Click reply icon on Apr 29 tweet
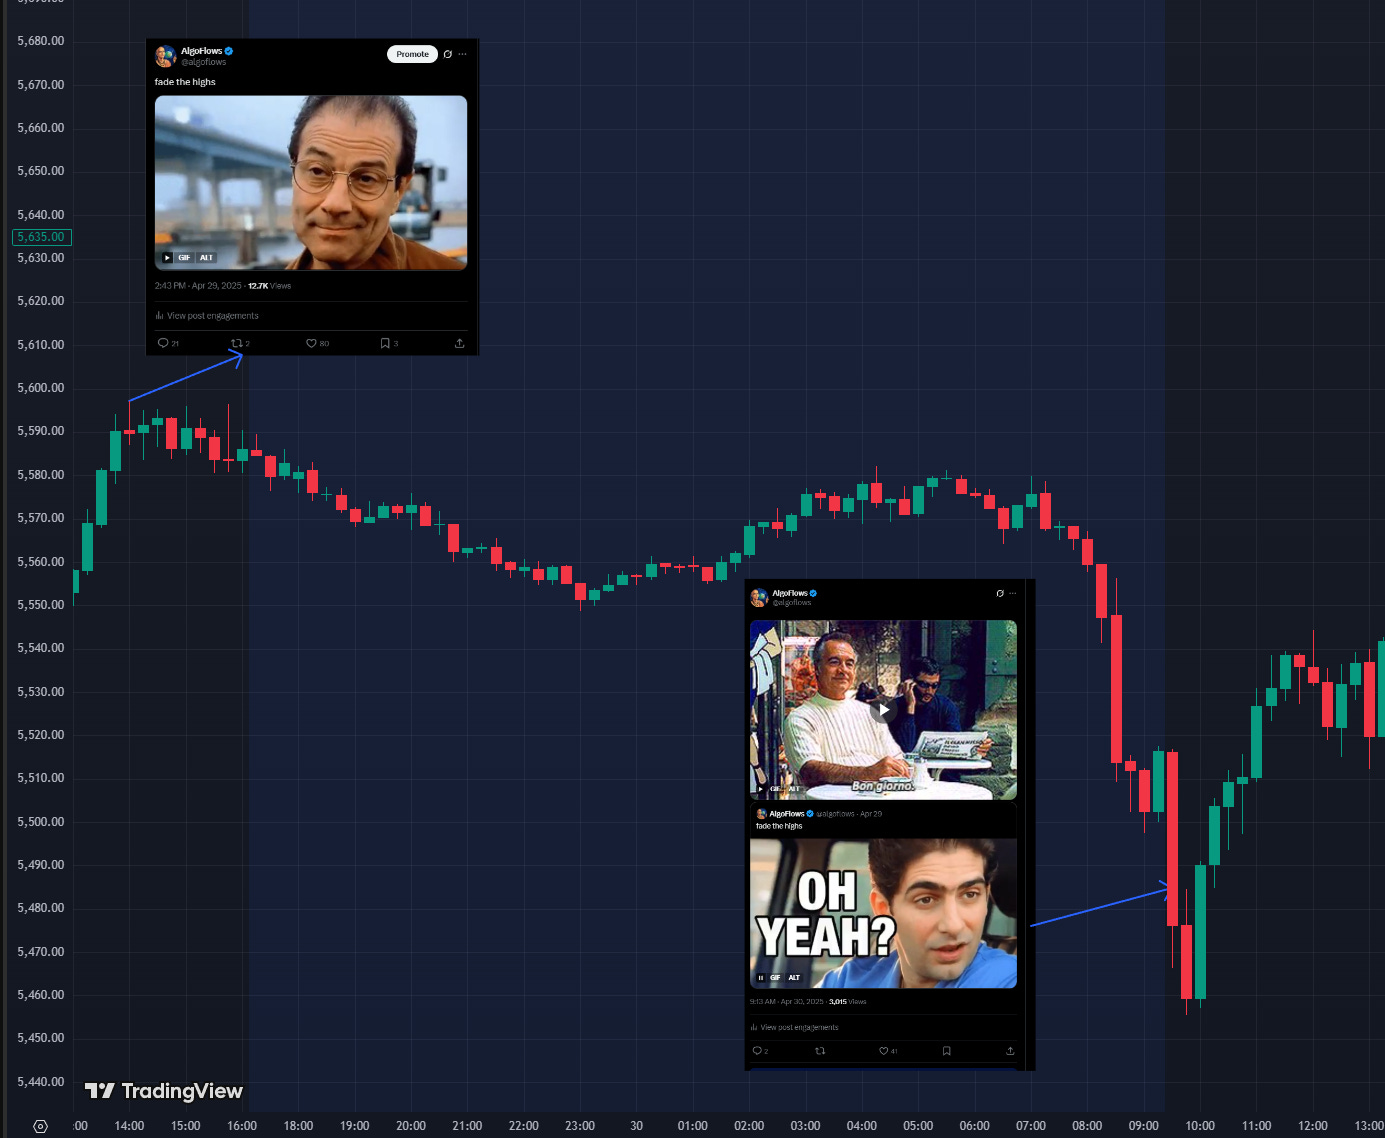Screen dimensions: 1385x1138 [x=163, y=343]
